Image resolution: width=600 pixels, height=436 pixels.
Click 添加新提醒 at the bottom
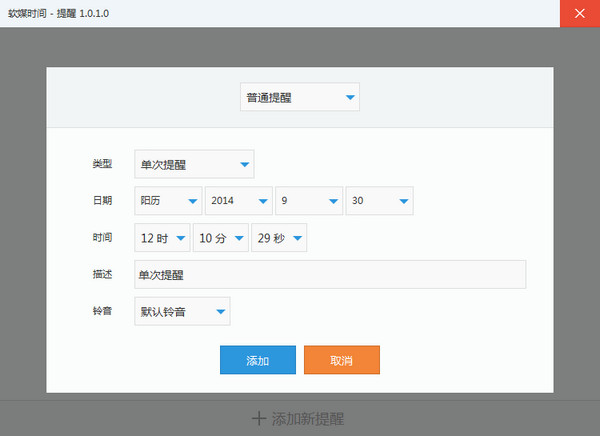pyautogui.click(x=298, y=418)
